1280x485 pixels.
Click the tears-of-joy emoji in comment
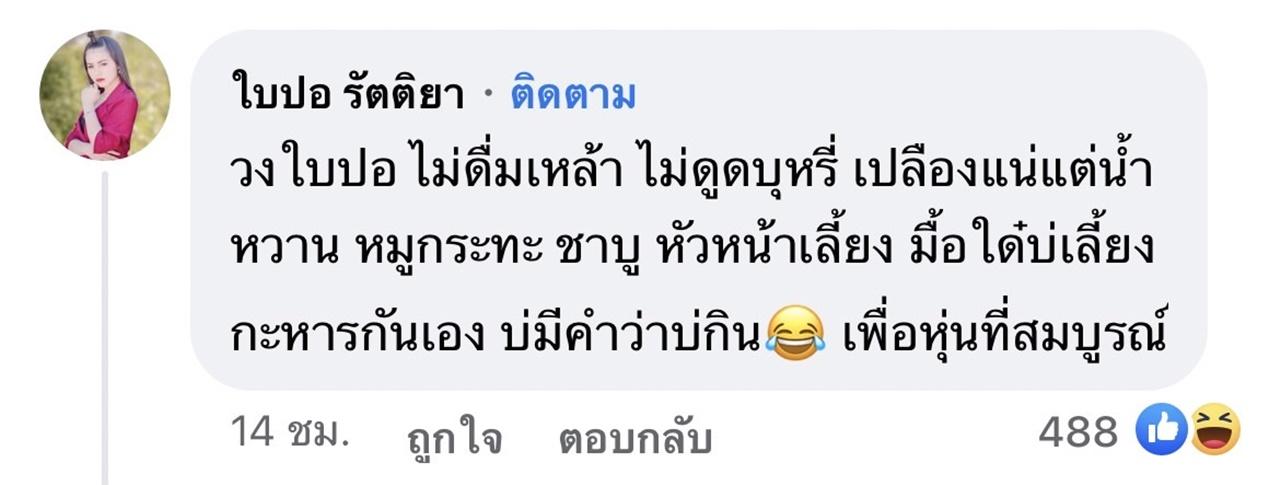pyautogui.click(x=795, y=330)
